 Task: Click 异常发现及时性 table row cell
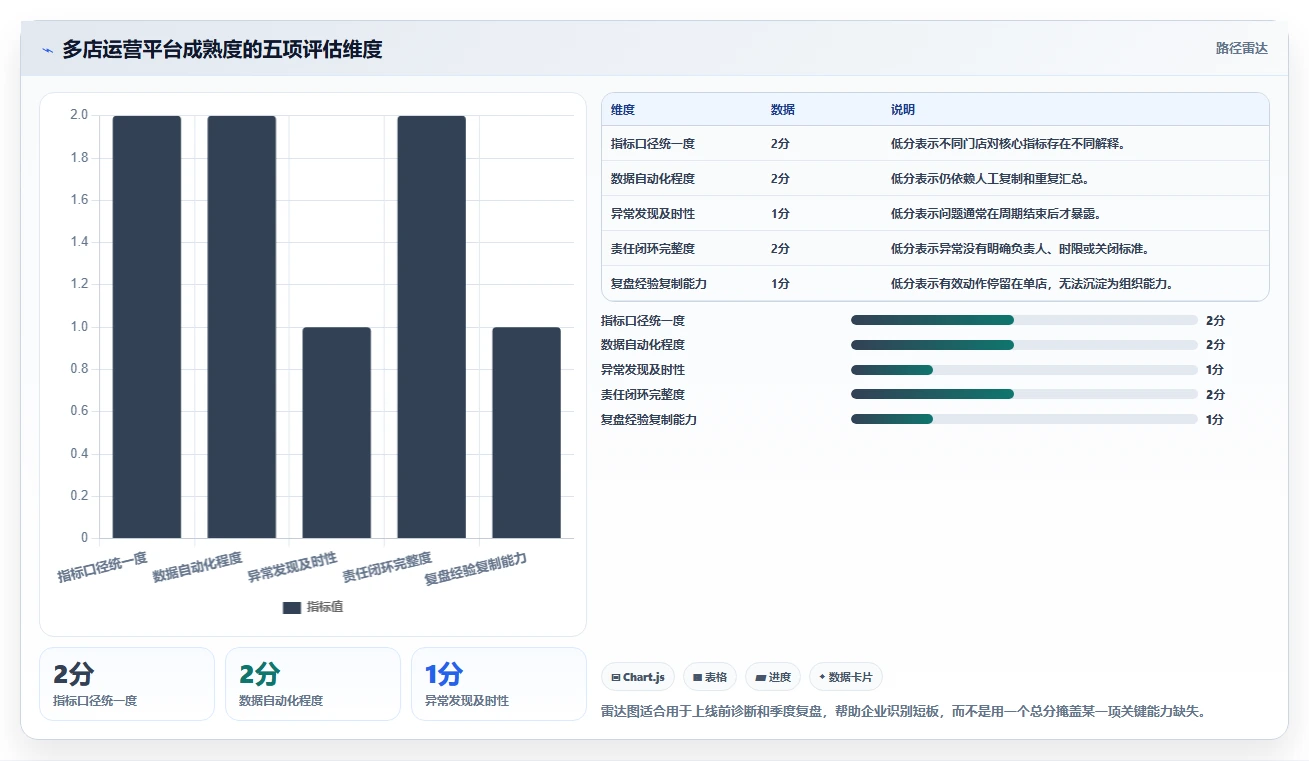pyautogui.click(x=653, y=214)
